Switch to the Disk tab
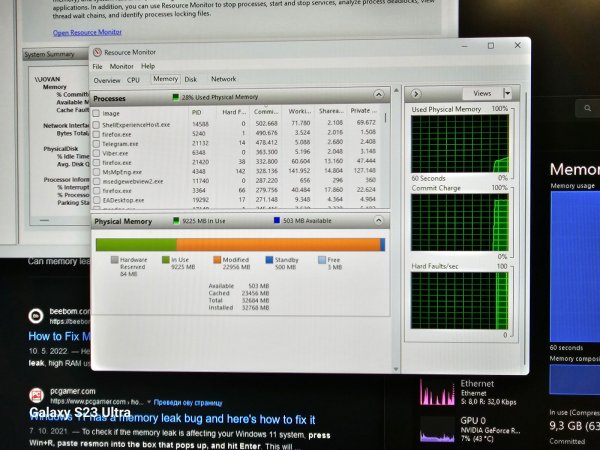 pos(191,79)
